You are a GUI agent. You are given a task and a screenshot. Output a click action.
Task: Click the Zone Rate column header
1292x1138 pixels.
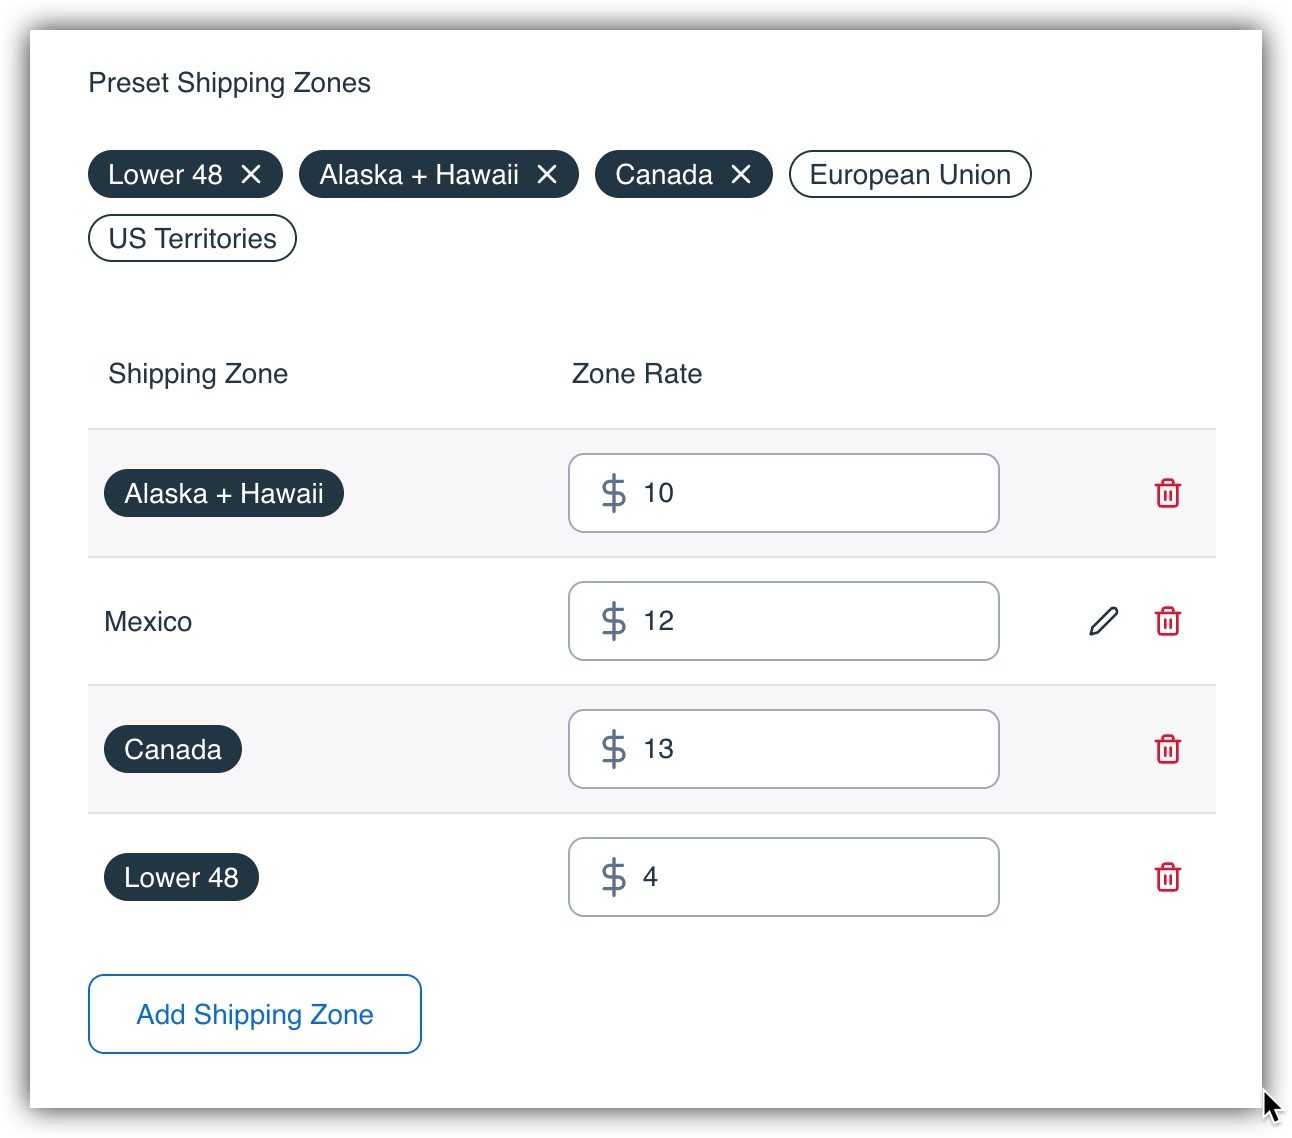[636, 374]
